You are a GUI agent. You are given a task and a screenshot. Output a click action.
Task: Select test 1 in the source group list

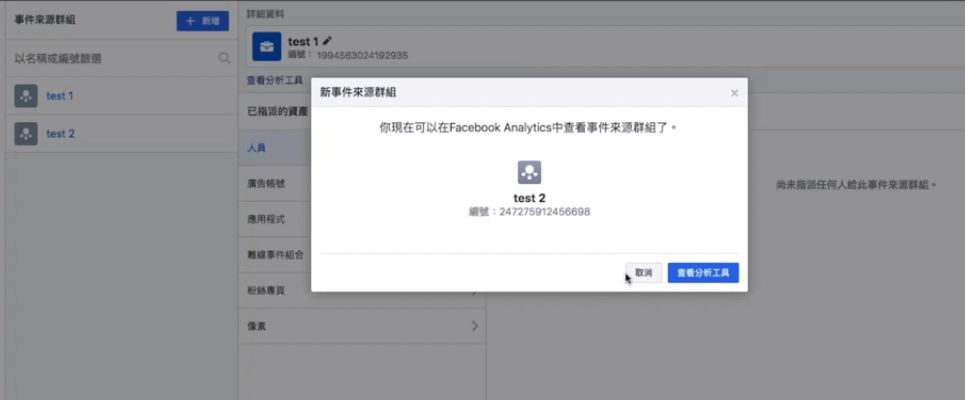(60, 96)
